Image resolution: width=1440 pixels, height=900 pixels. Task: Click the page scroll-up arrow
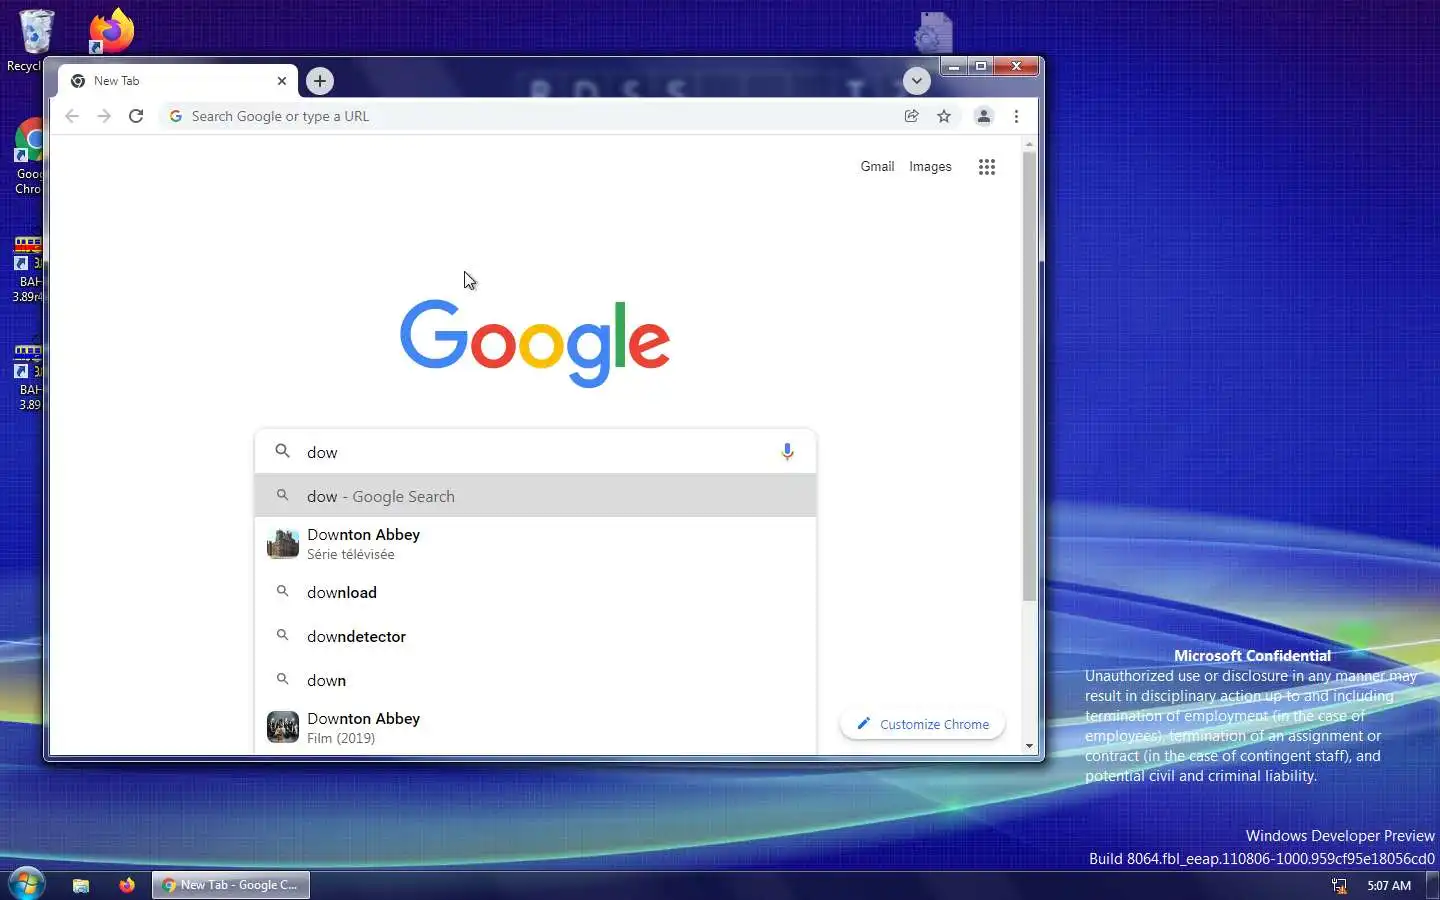pyautogui.click(x=1029, y=145)
